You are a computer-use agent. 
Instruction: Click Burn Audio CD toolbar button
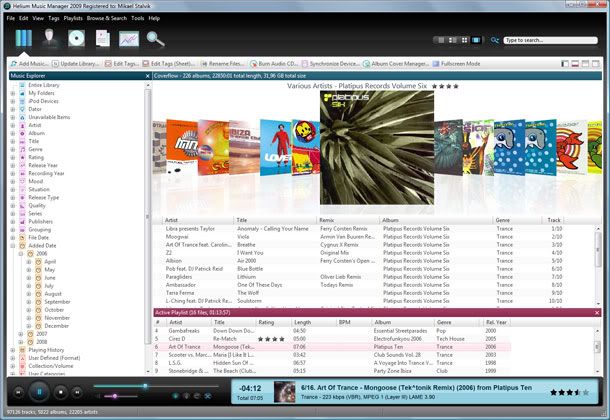pos(274,64)
